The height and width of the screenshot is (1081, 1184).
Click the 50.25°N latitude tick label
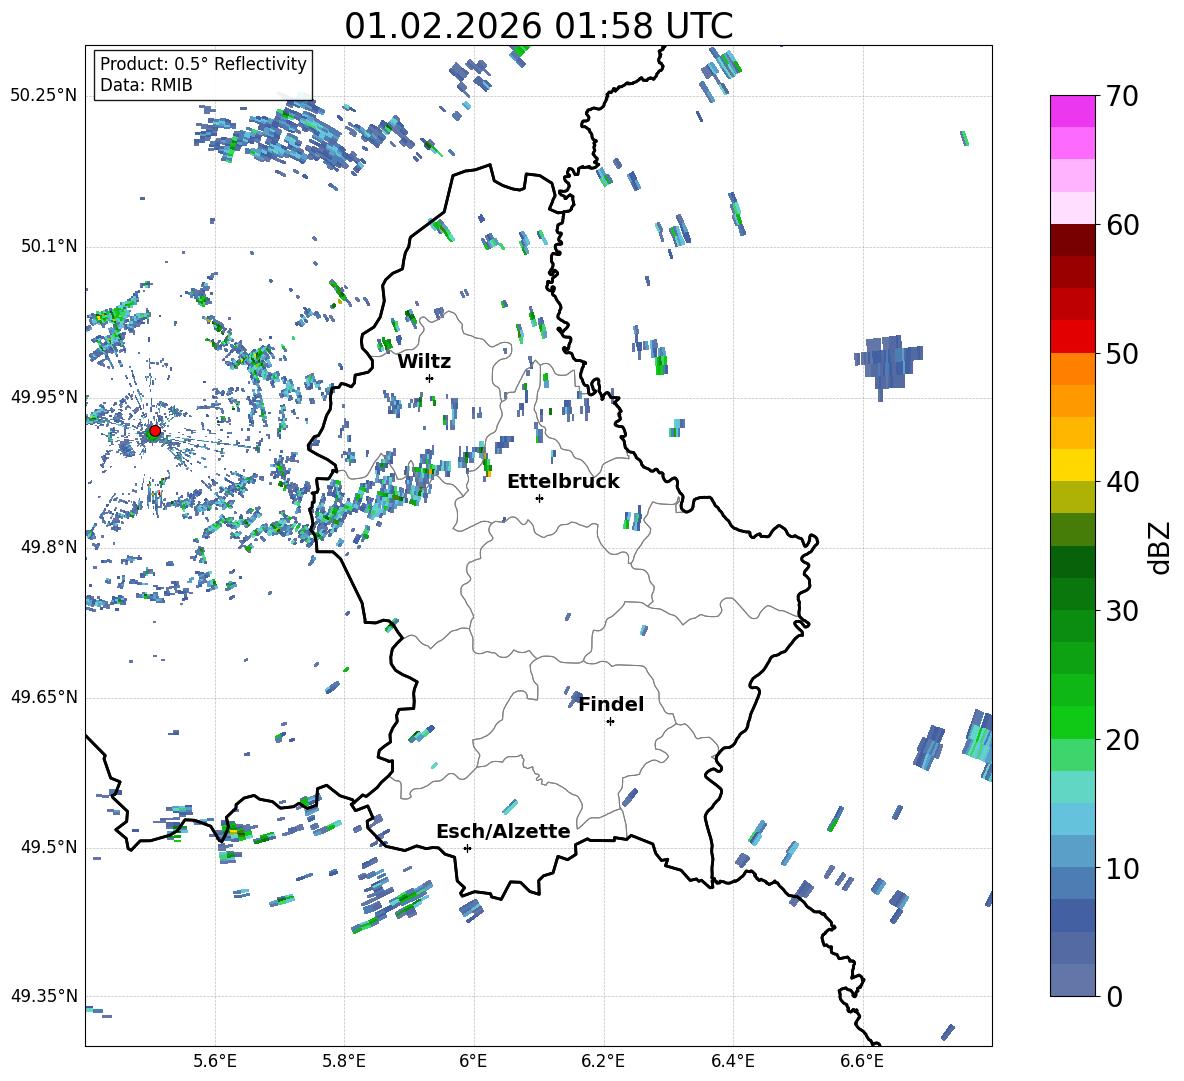coord(44,95)
